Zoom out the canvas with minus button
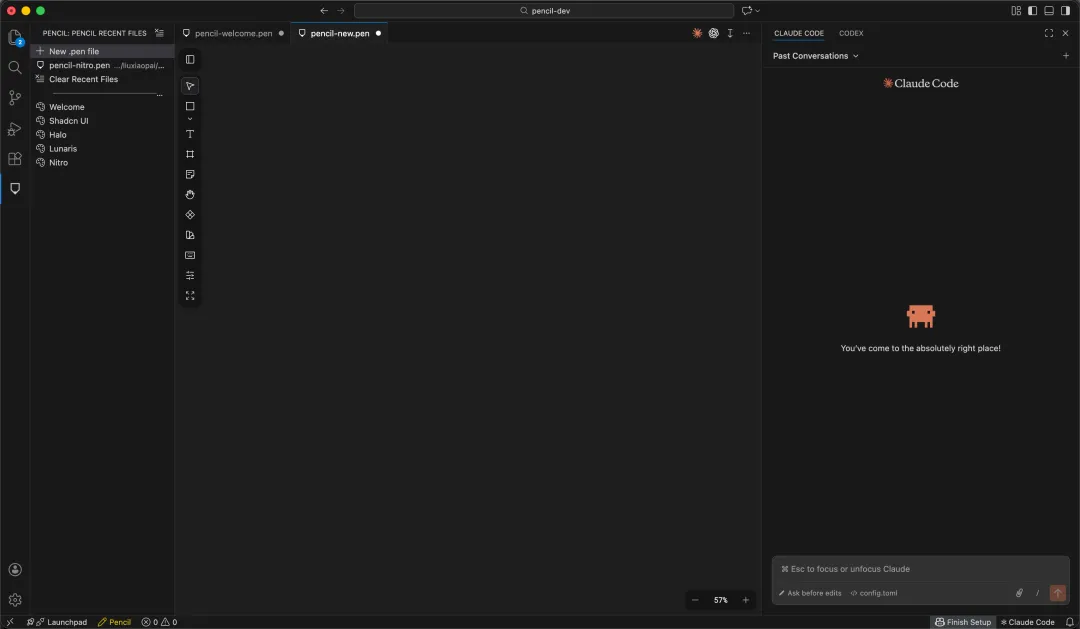The image size is (1080, 629). [695, 600]
